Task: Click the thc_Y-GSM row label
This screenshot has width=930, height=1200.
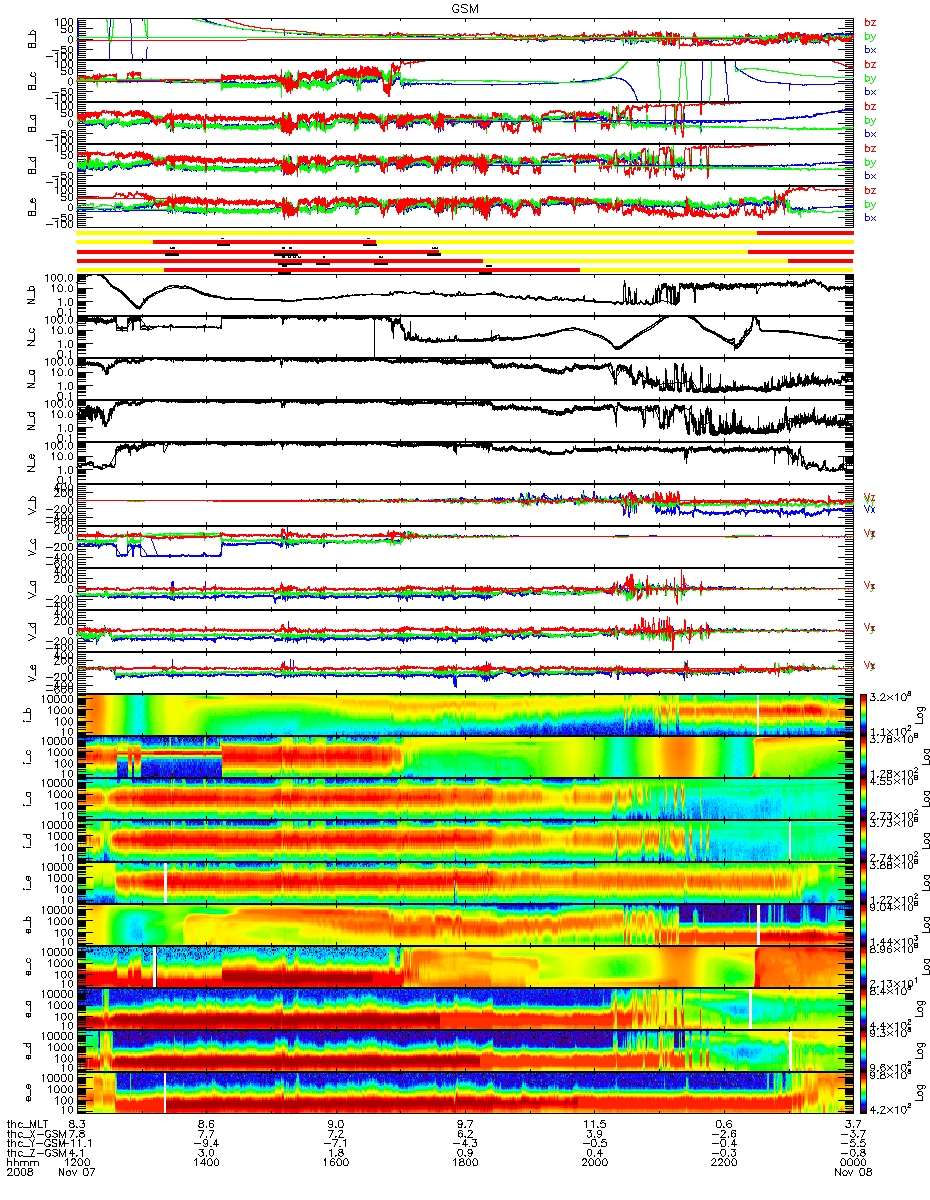Action: 35,1143
